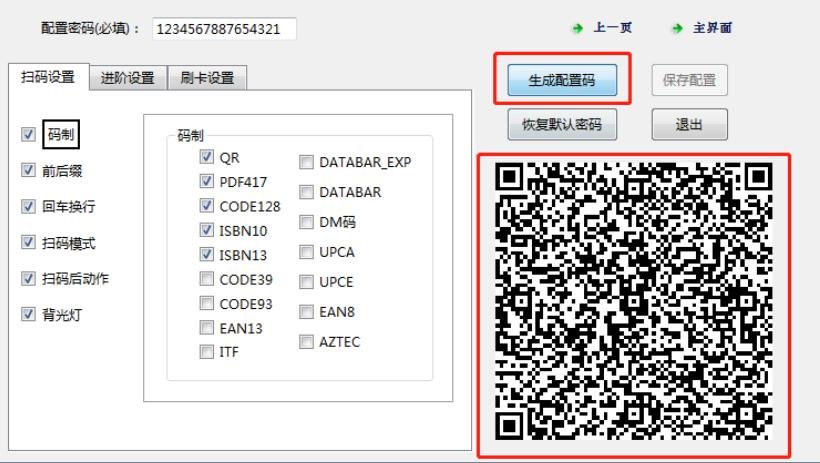
Task: Enable the CODE93 checkbox
Action: click(207, 303)
